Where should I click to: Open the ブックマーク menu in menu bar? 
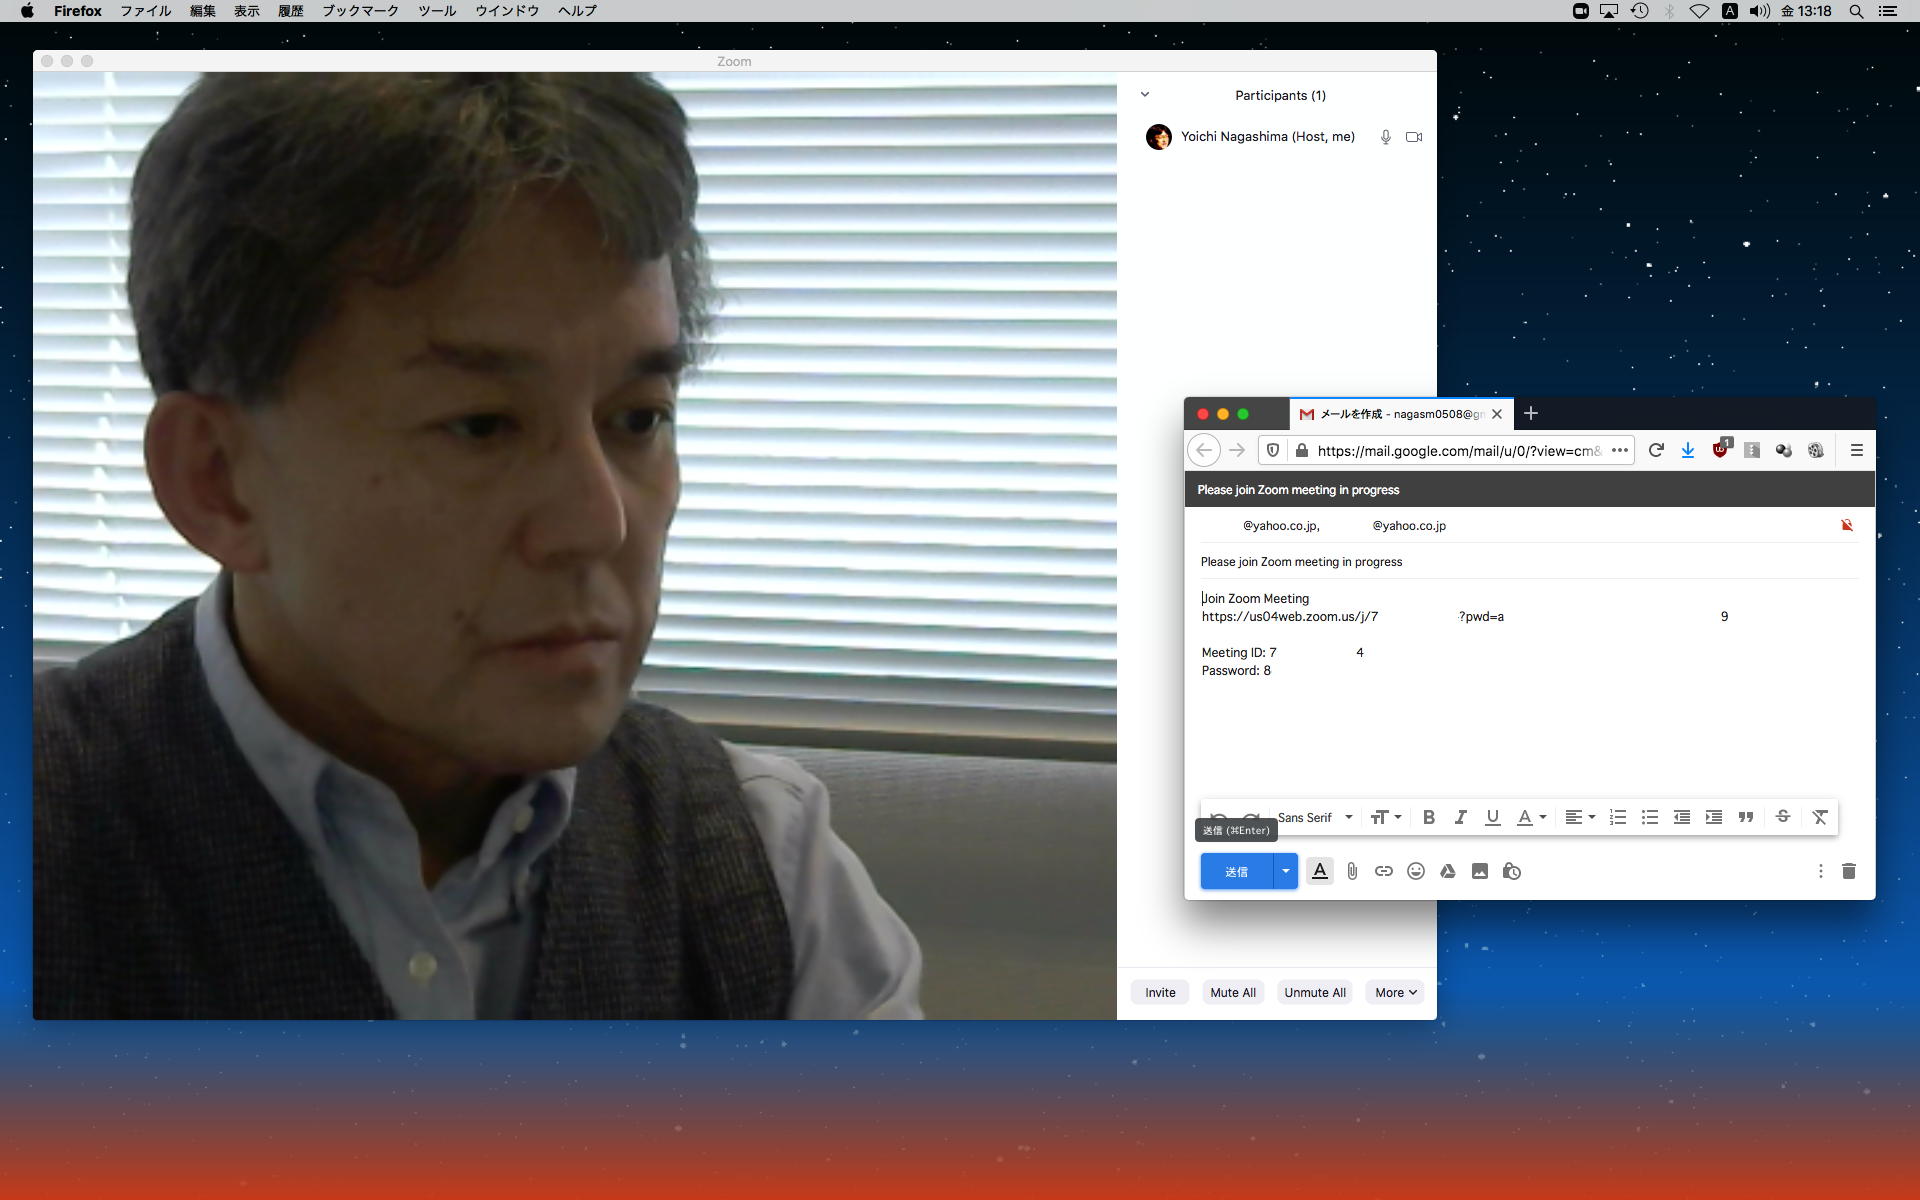point(360,11)
